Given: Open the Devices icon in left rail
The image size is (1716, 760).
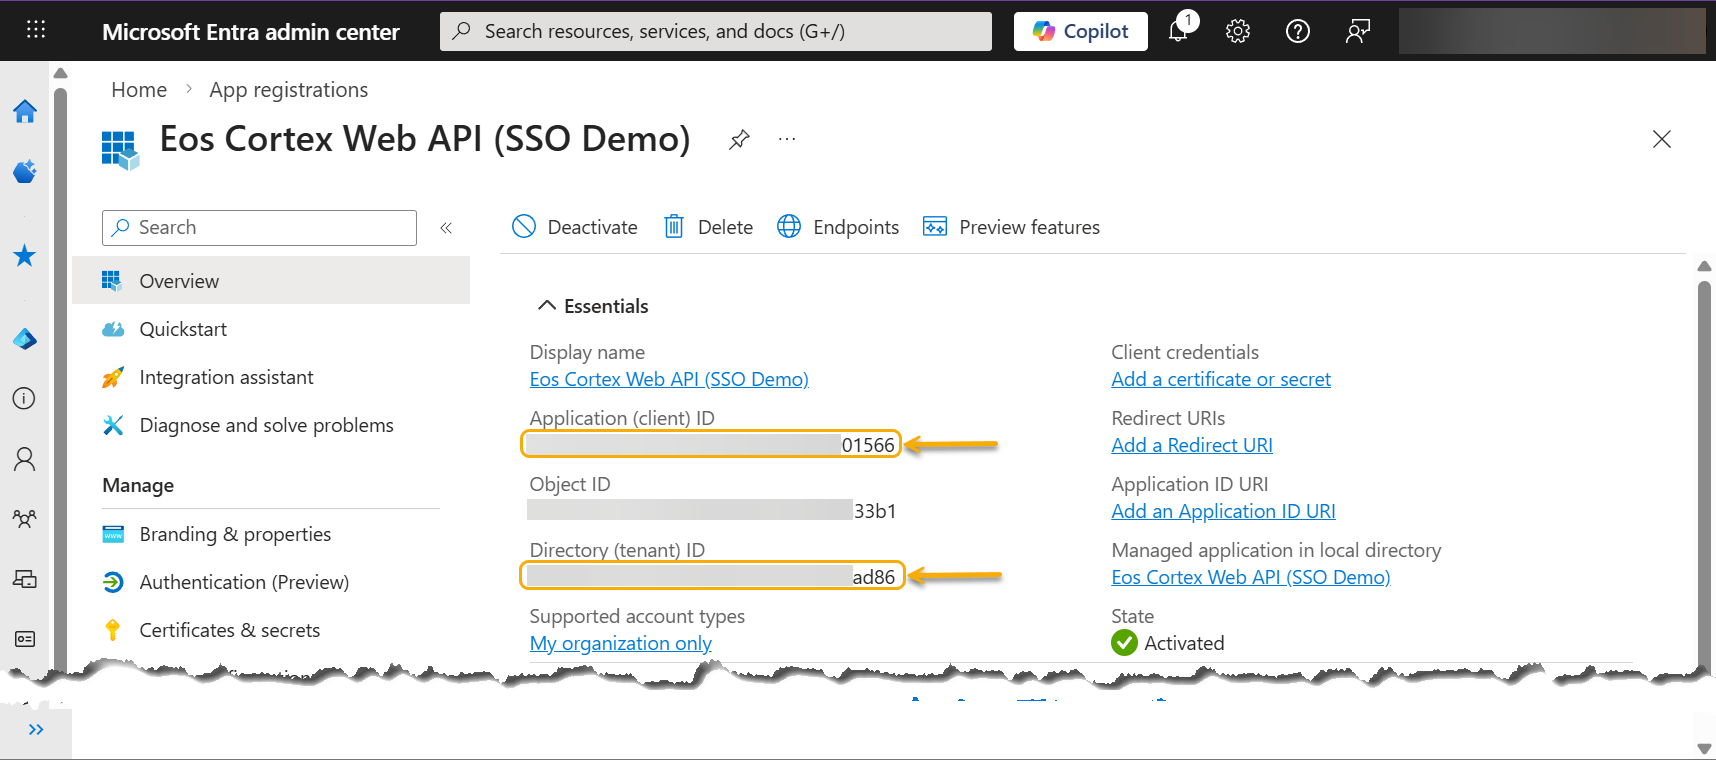Looking at the screenshot, I should click(x=25, y=579).
